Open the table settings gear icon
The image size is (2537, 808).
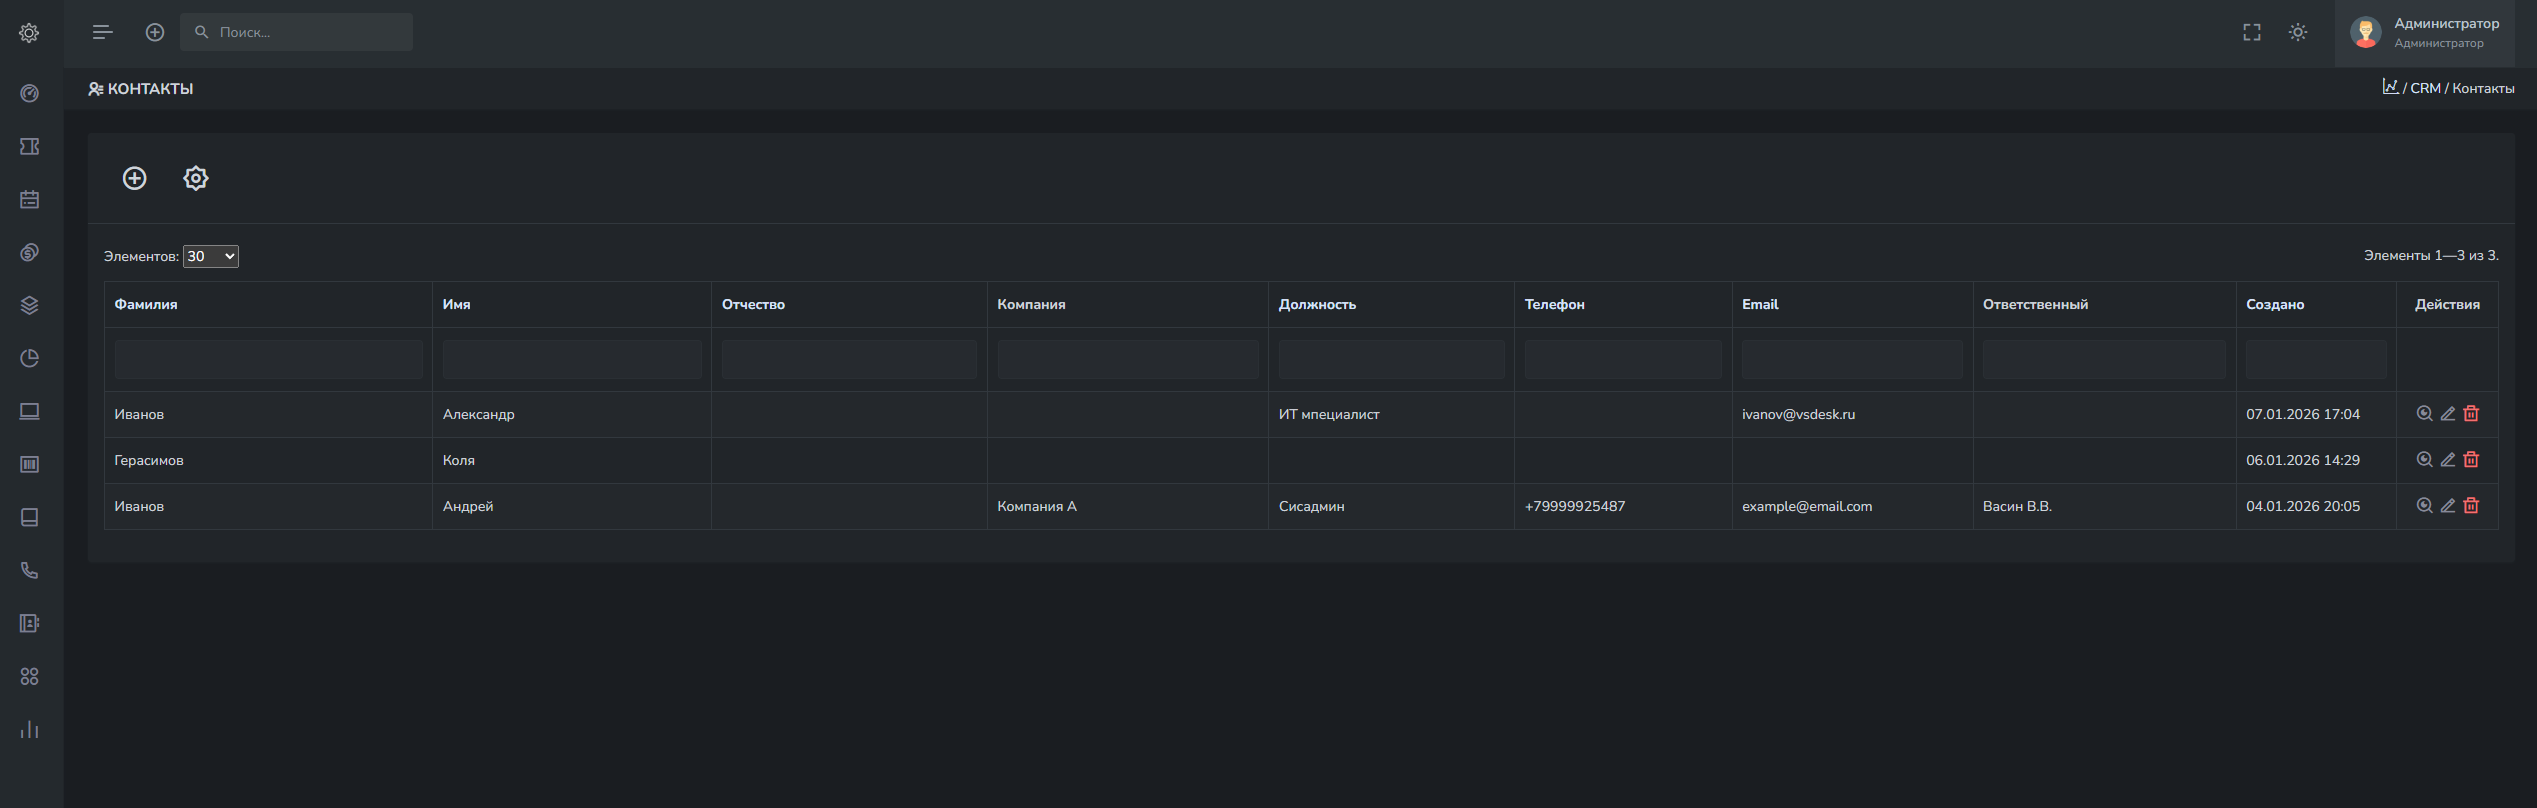[196, 178]
